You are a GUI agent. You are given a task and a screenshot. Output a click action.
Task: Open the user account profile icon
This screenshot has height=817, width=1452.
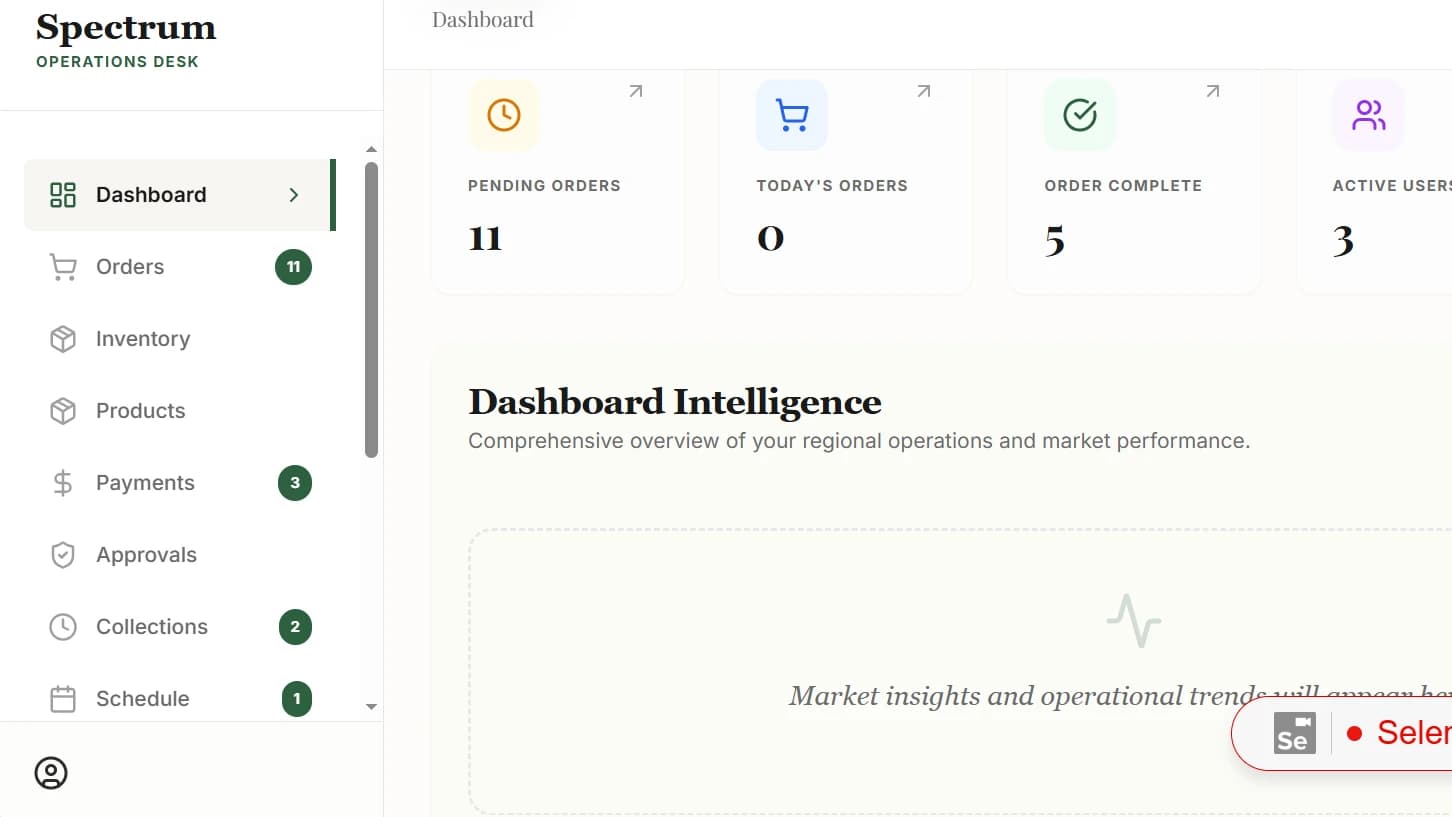click(51, 772)
